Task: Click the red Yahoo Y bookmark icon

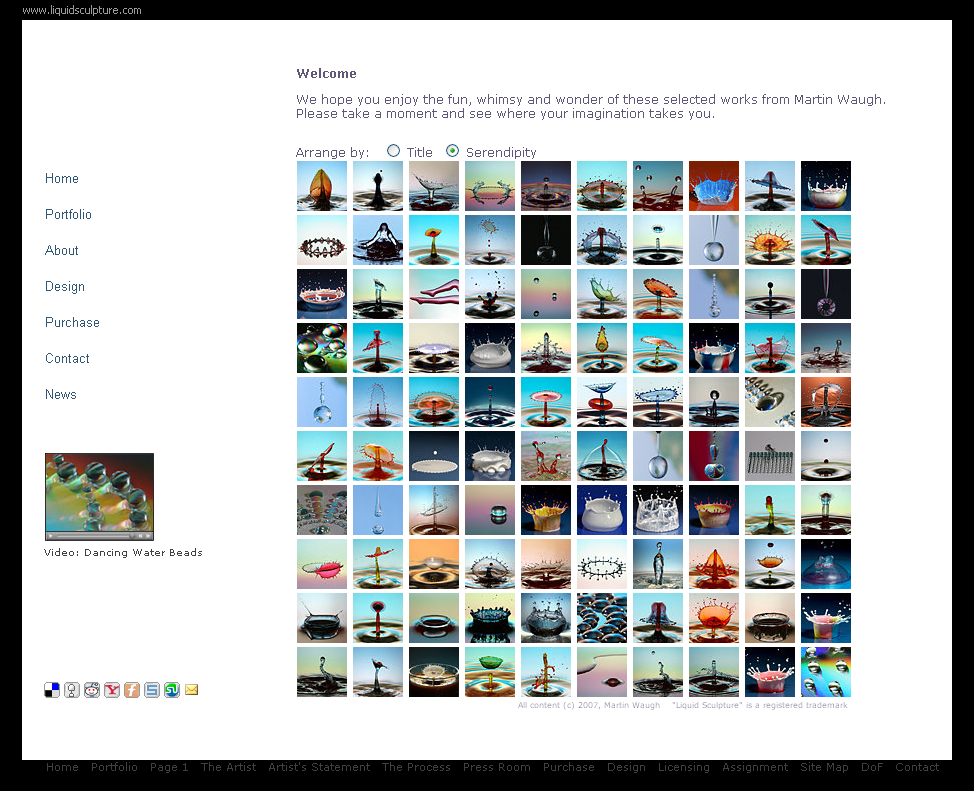Action: pos(112,690)
